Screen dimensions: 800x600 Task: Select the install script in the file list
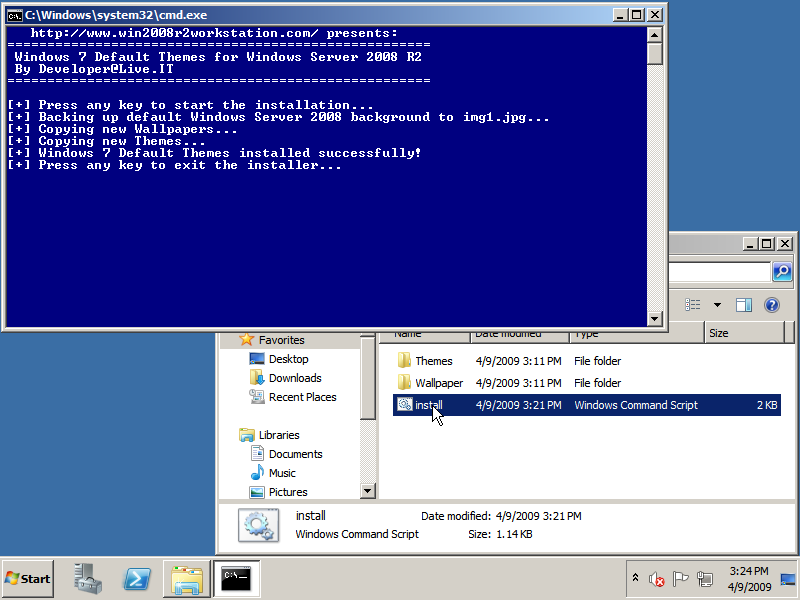coord(587,405)
